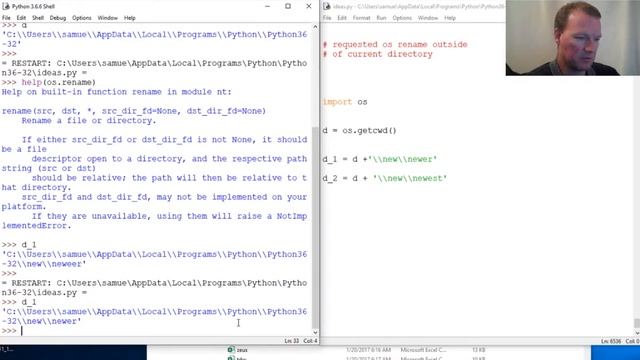
Task: Click 'Col: 4' in shell status bar
Action: 310,341
